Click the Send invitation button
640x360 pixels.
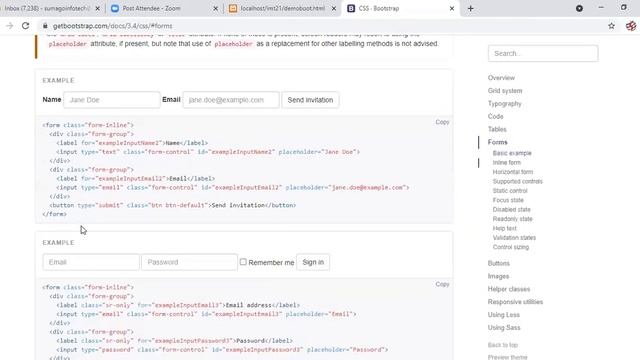(310, 100)
